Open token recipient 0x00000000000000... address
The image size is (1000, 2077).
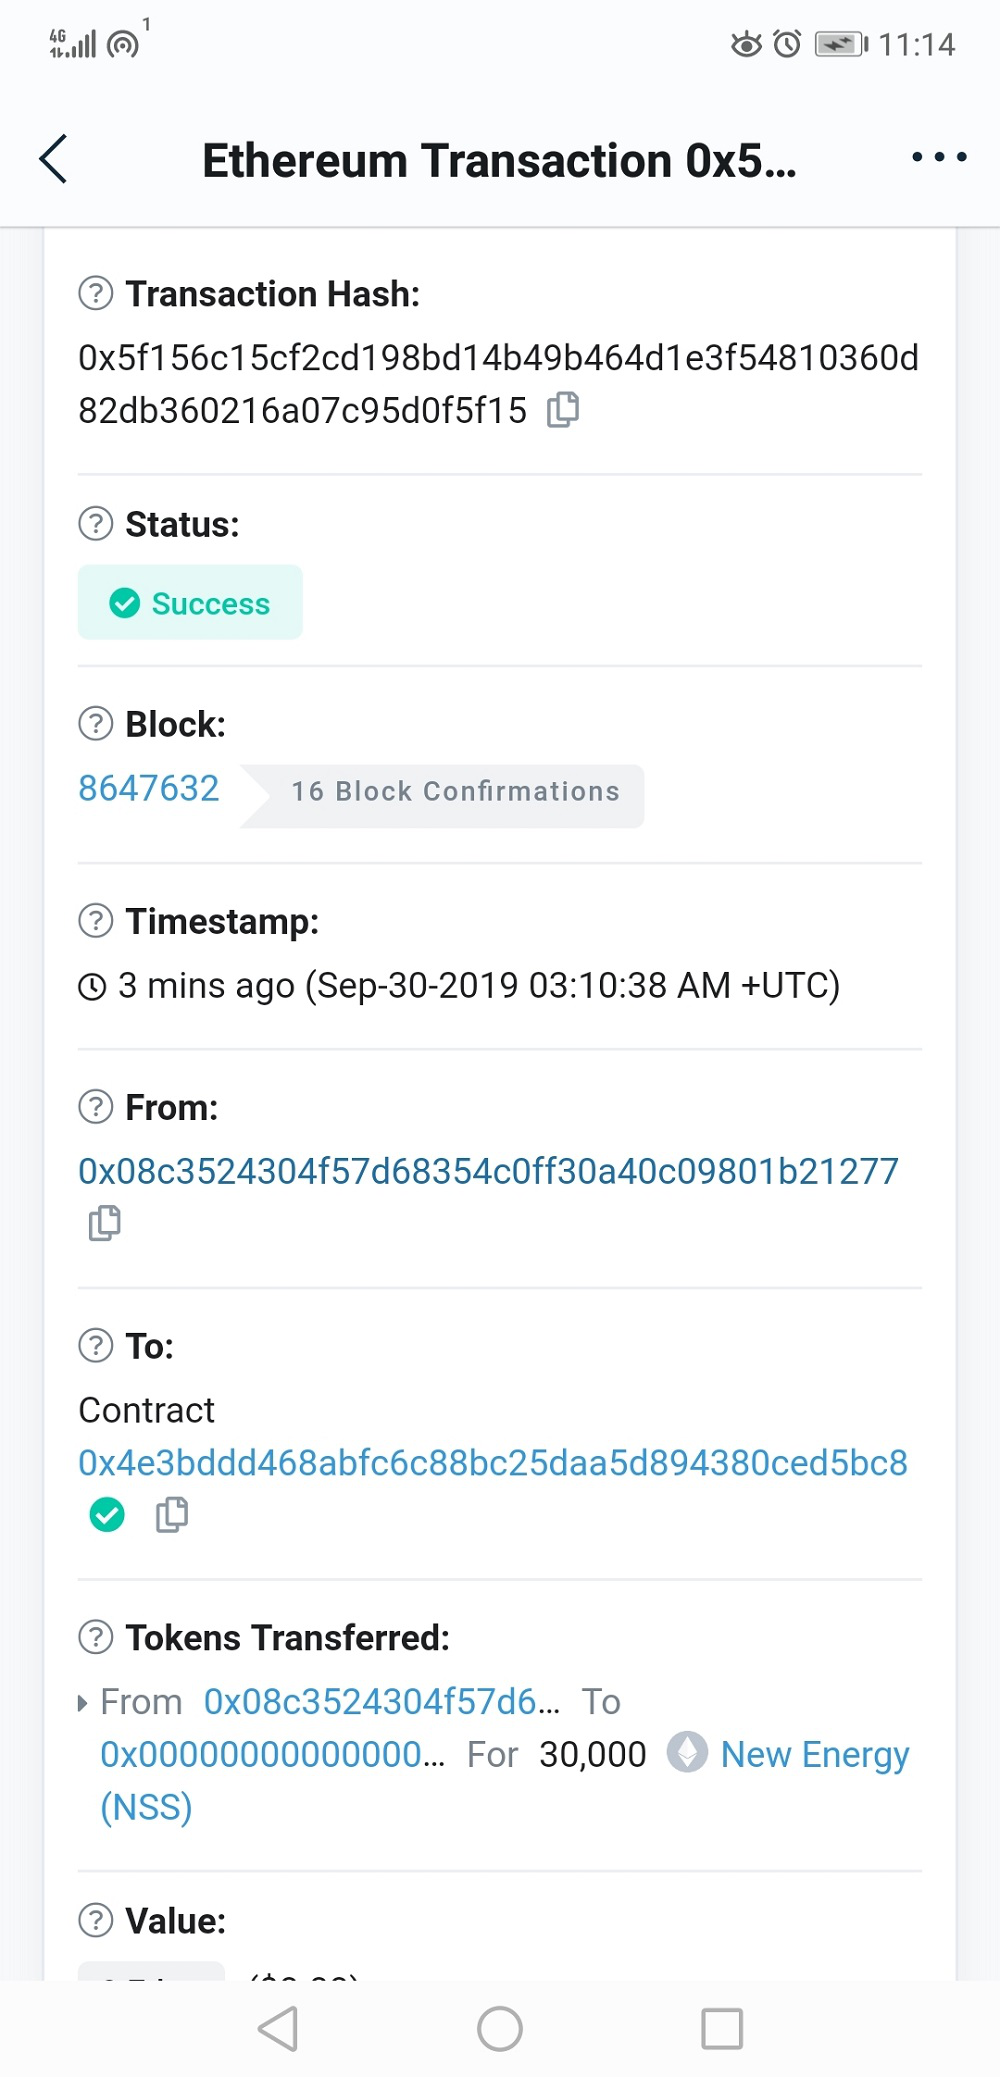(272, 1755)
